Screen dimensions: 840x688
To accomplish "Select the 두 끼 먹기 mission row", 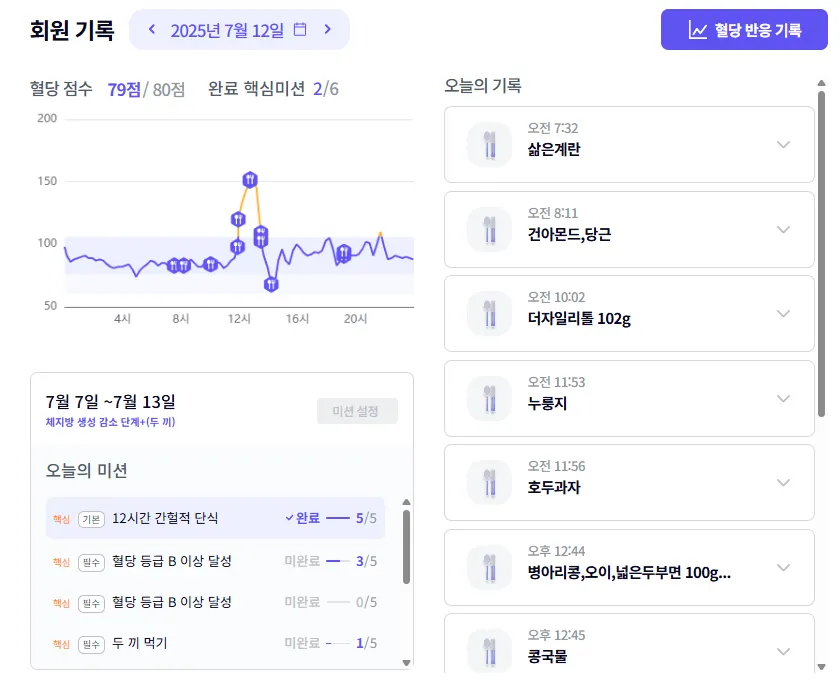I will (140, 643).
